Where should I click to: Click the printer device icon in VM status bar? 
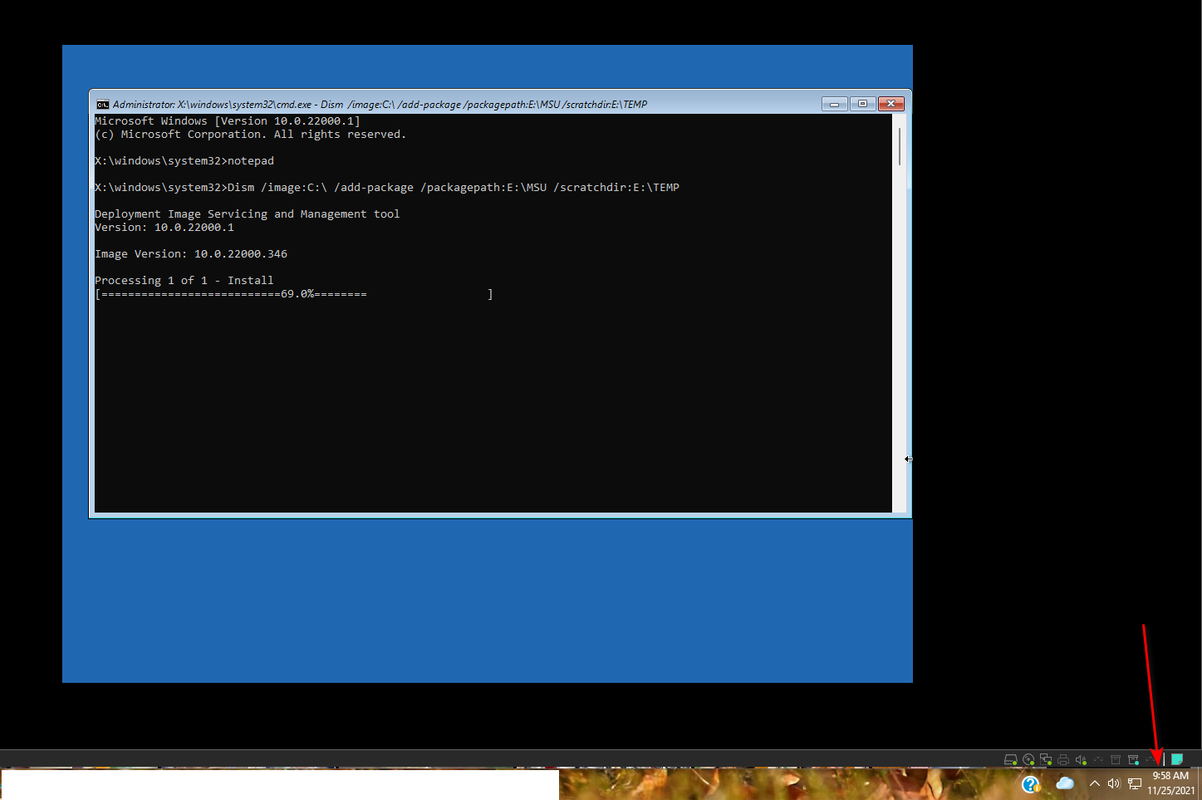(1063, 760)
